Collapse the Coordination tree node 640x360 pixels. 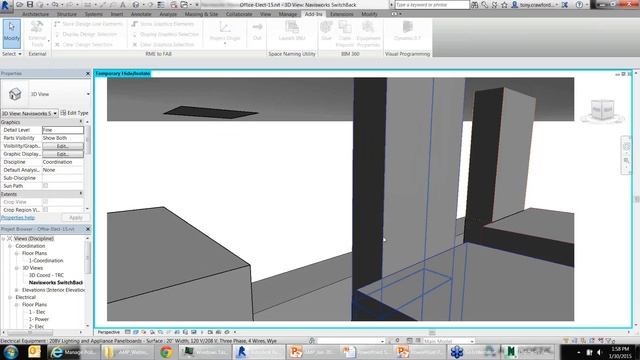(10, 246)
